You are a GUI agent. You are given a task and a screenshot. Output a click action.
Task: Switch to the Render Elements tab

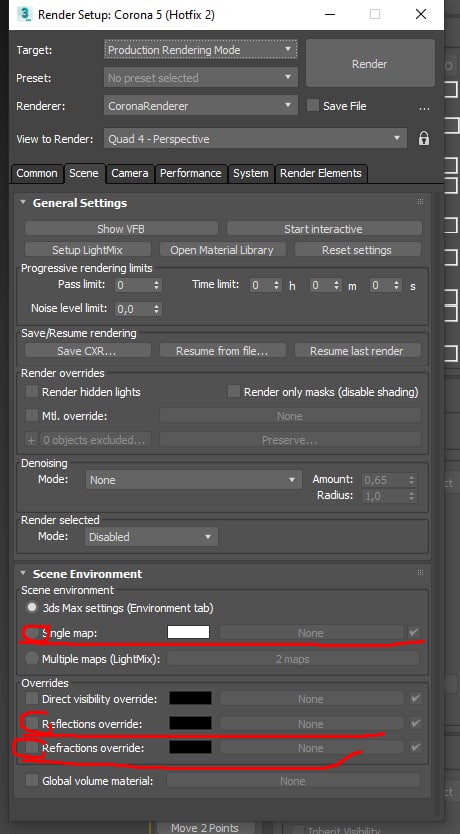321,173
